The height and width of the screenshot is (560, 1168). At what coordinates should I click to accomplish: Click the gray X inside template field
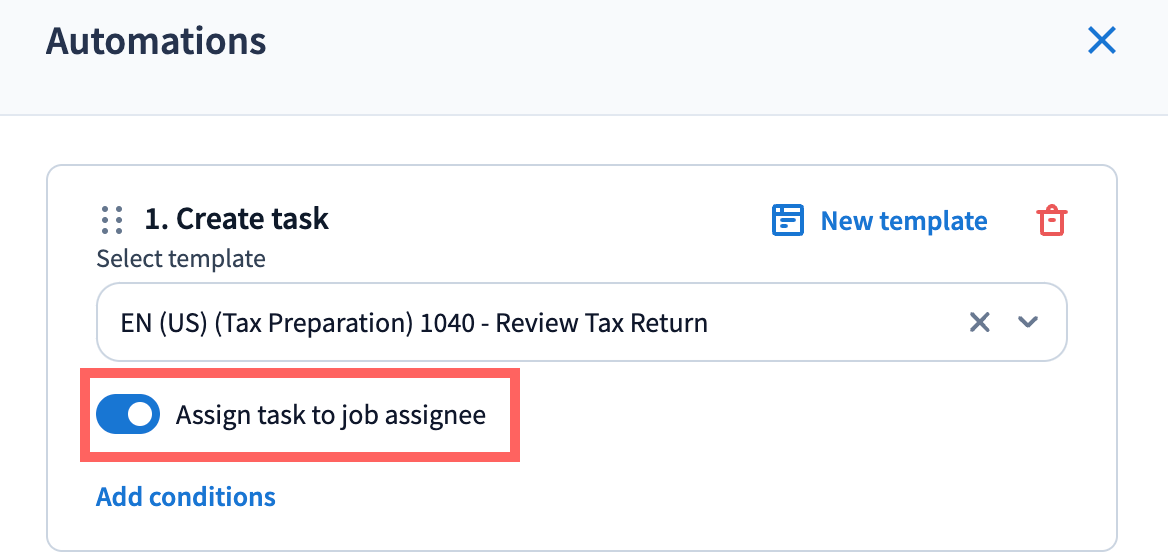coord(980,322)
